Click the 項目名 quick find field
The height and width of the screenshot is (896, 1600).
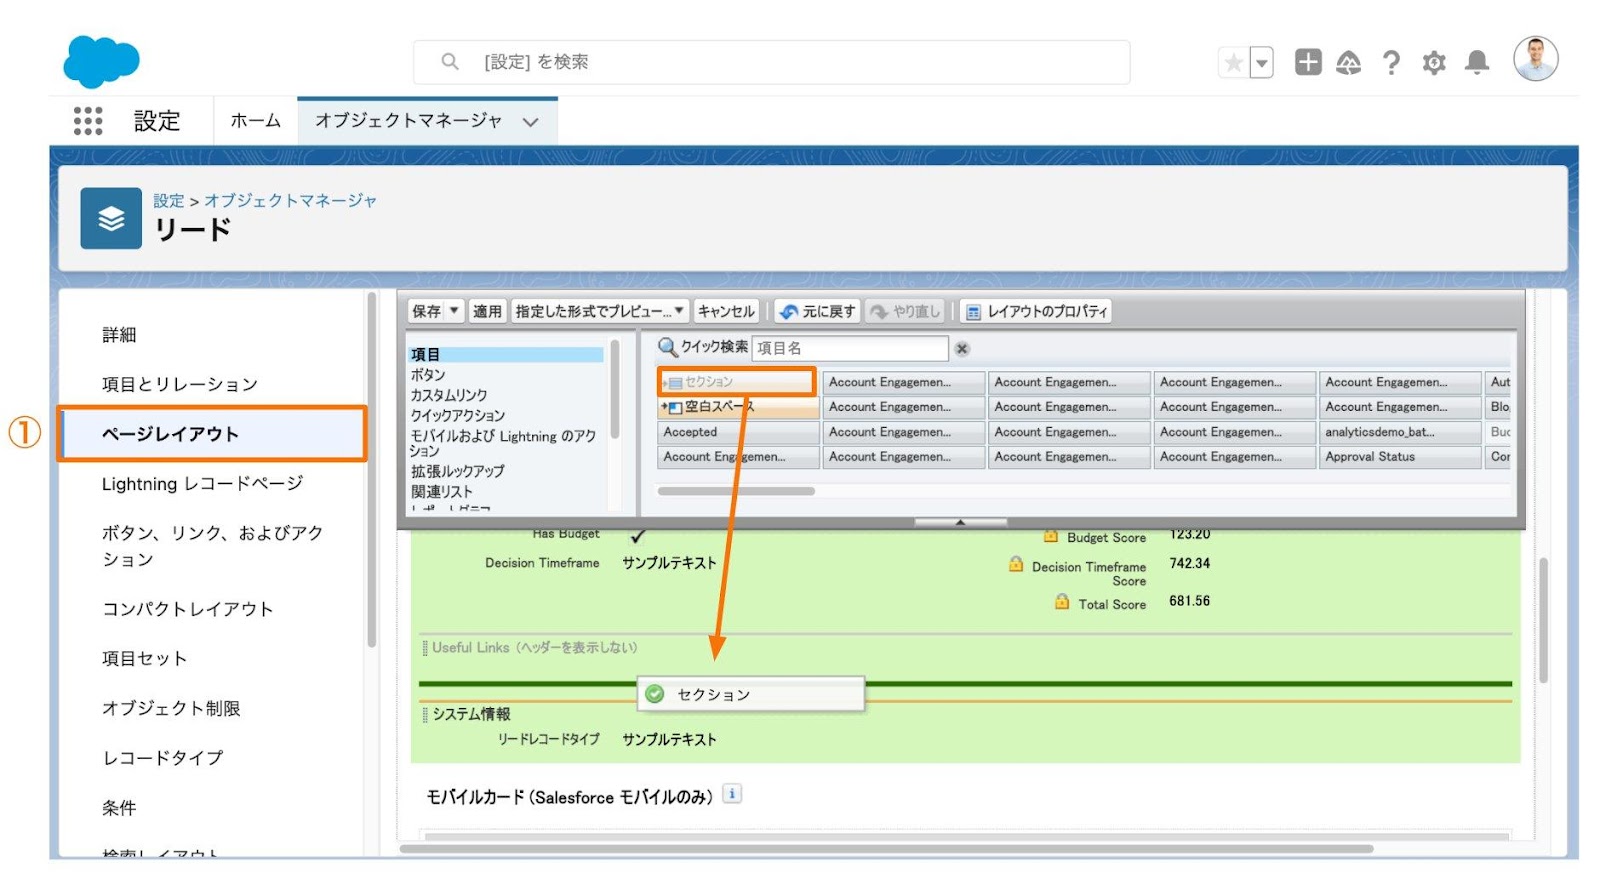tap(850, 348)
